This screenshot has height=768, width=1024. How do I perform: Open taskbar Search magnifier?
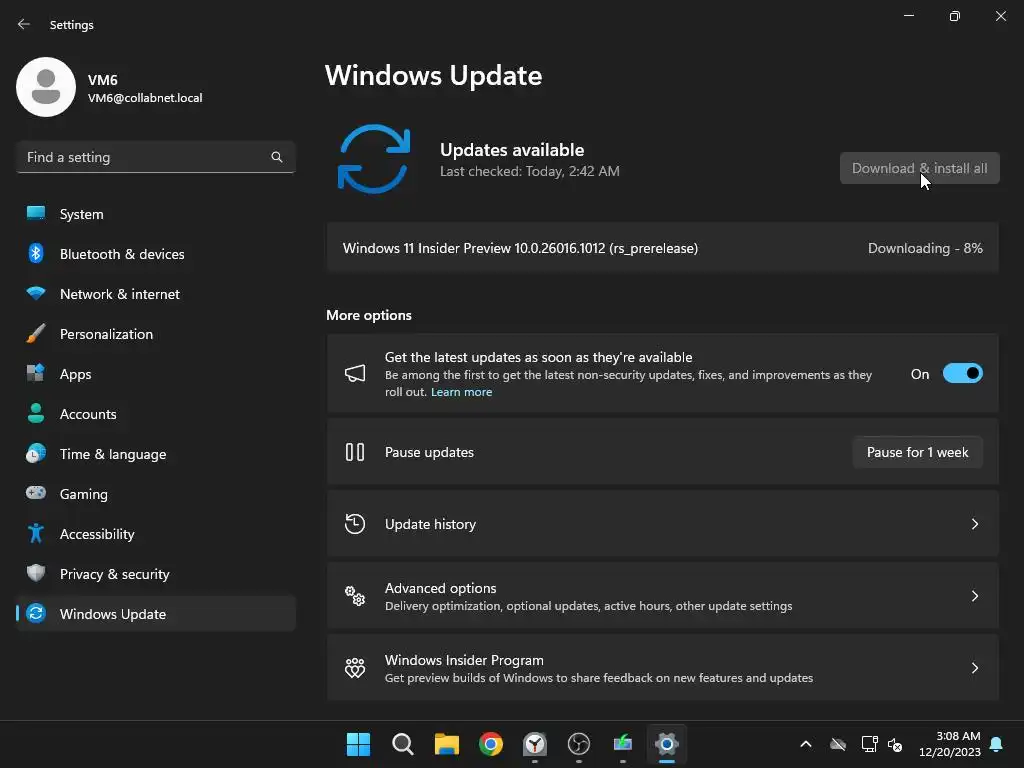(402, 744)
